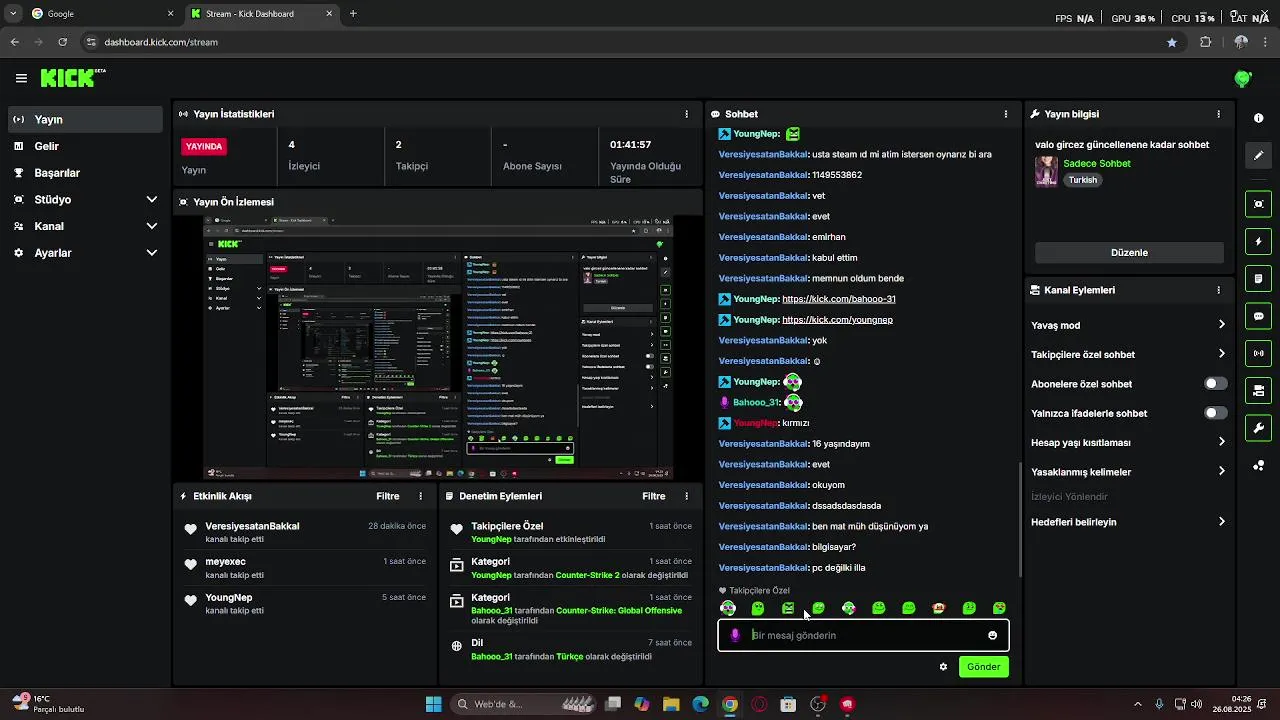Click VeresiyesatanBakkal in Etkinlik Akışı
1280x720 pixels.
click(252, 526)
